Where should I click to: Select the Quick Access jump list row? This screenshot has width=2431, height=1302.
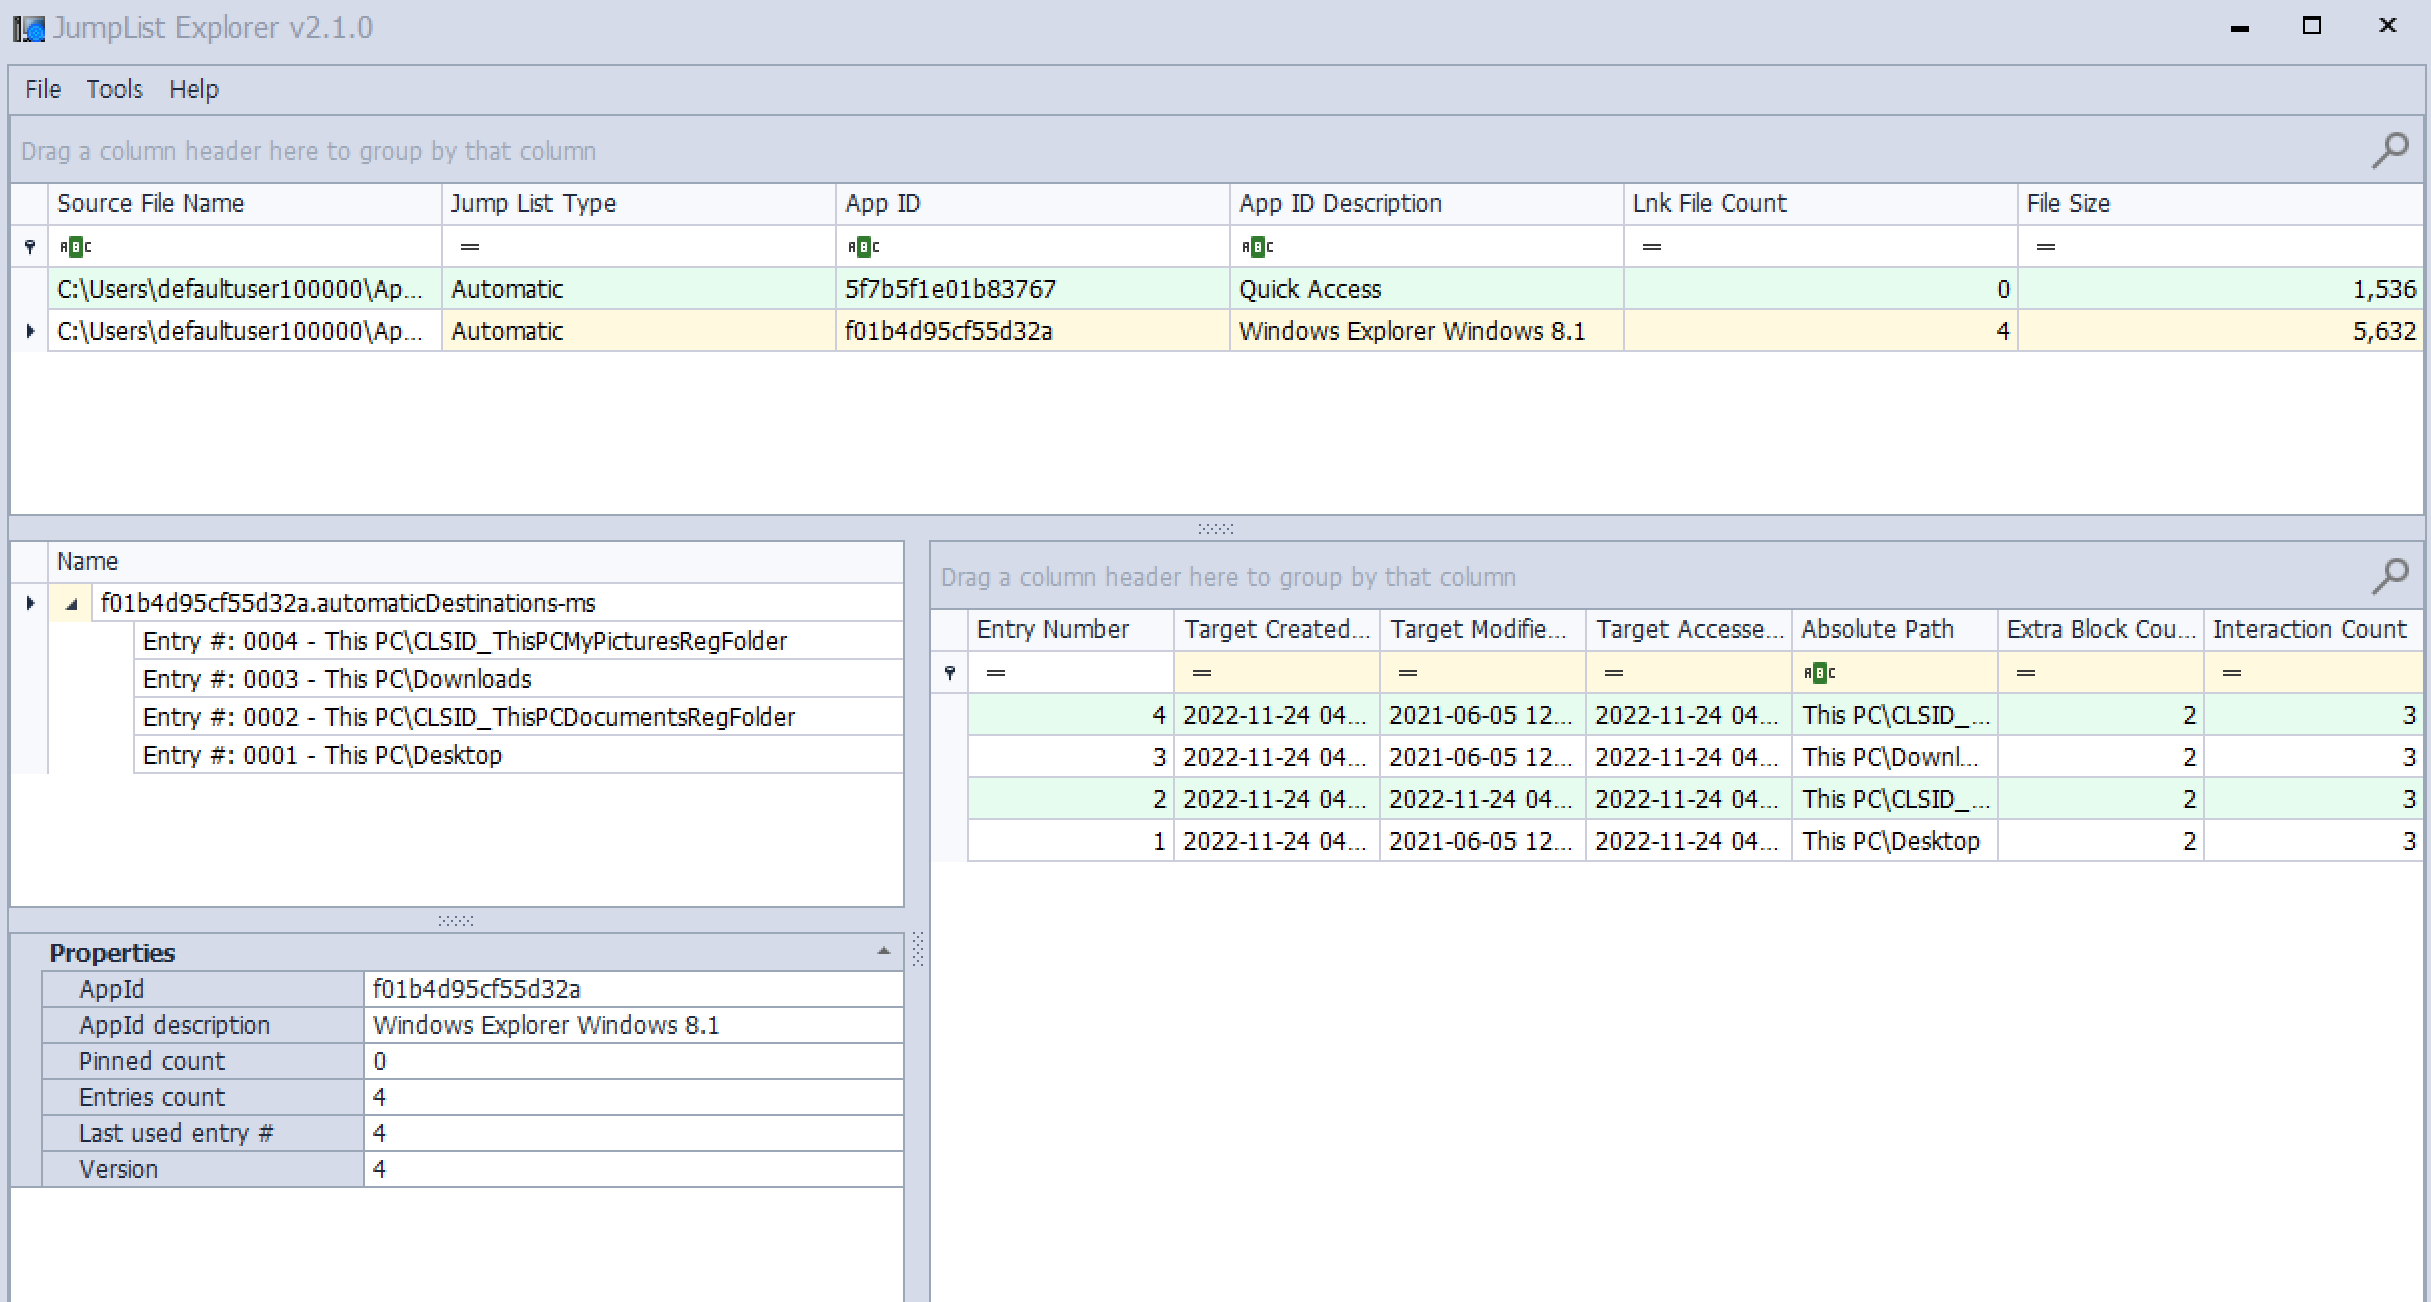click(1310, 289)
